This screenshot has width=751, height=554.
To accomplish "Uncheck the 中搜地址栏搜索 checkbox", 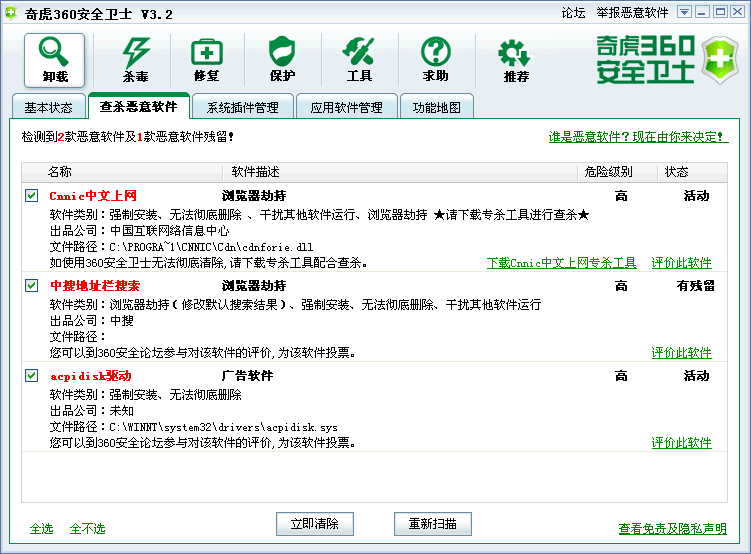I will [32, 285].
